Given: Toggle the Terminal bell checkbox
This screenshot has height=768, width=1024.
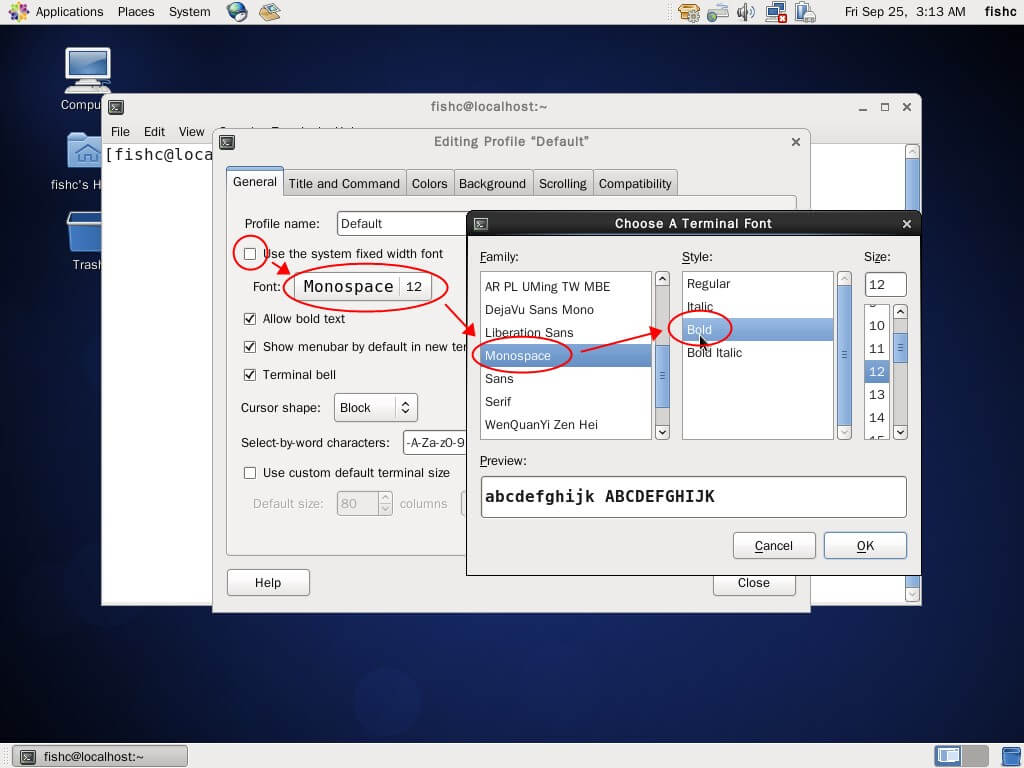Looking at the screenshot, I should point(250,375).
